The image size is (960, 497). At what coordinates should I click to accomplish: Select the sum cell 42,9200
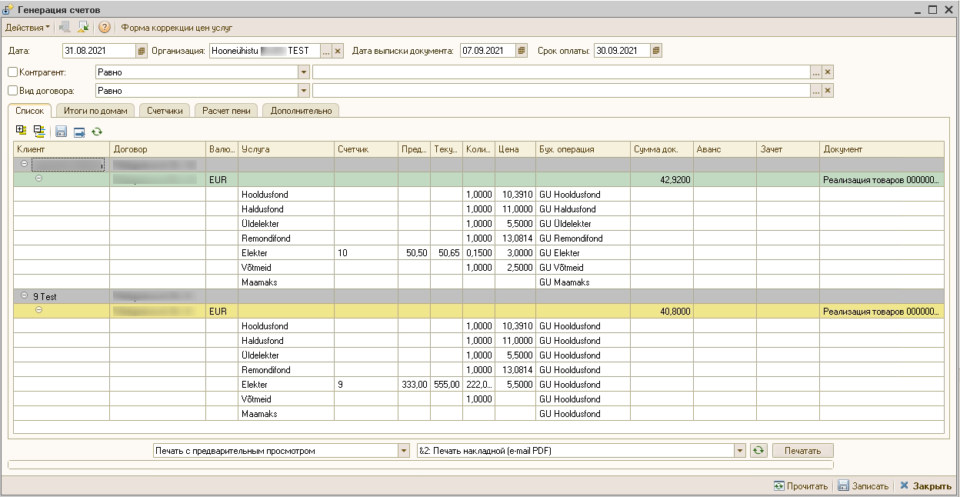(661, 180)
